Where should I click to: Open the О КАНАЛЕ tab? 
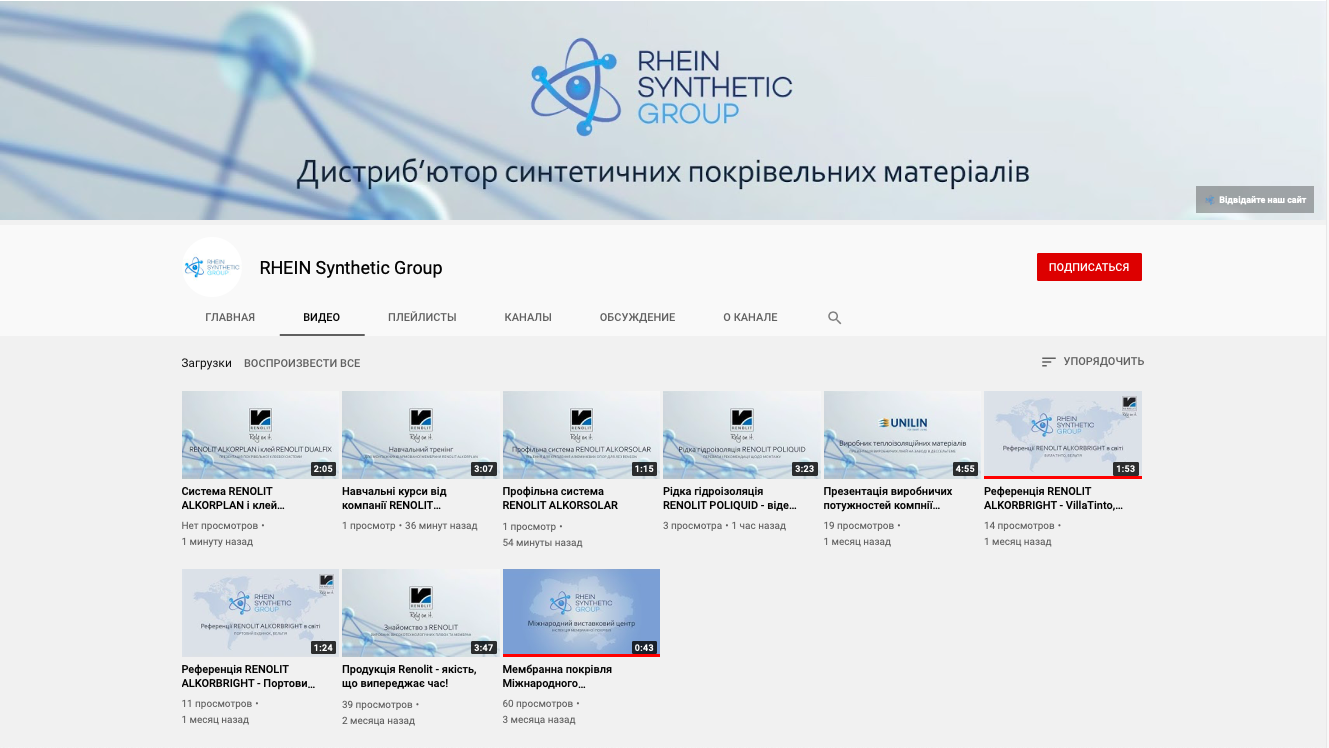coord(750,317)
